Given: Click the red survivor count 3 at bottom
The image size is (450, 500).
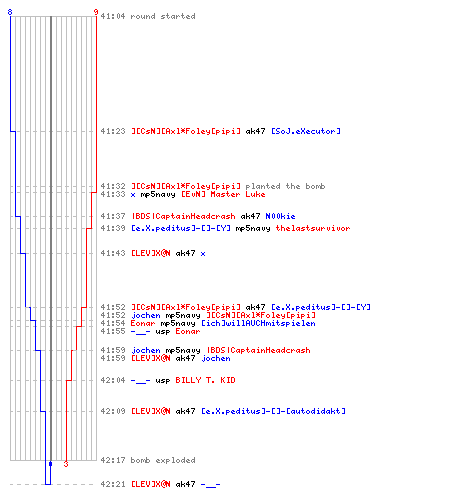Looking at the screenshot, I should [66, 464].
